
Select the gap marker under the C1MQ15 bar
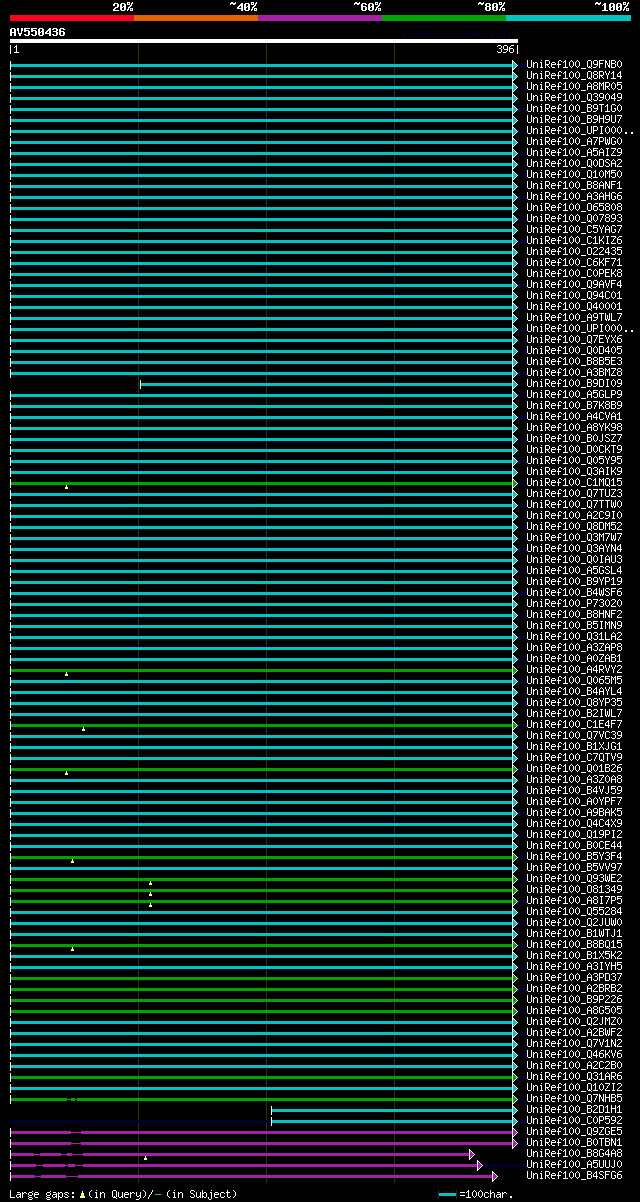67,487
